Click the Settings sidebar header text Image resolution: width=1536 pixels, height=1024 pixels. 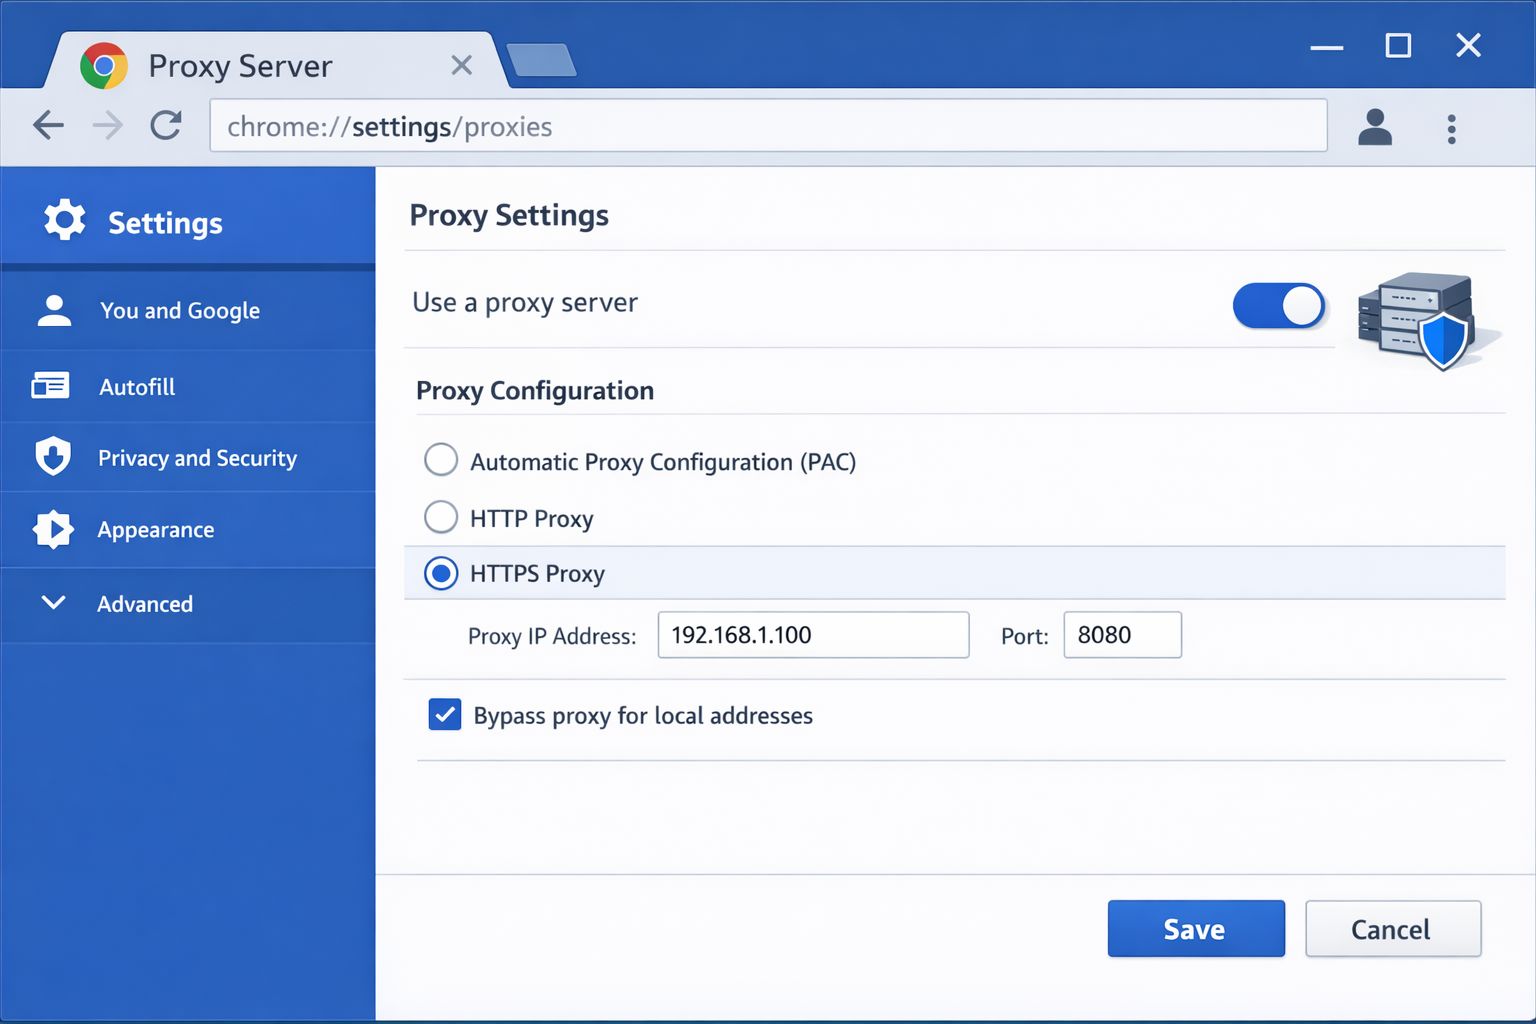click(x=165, y=223)
